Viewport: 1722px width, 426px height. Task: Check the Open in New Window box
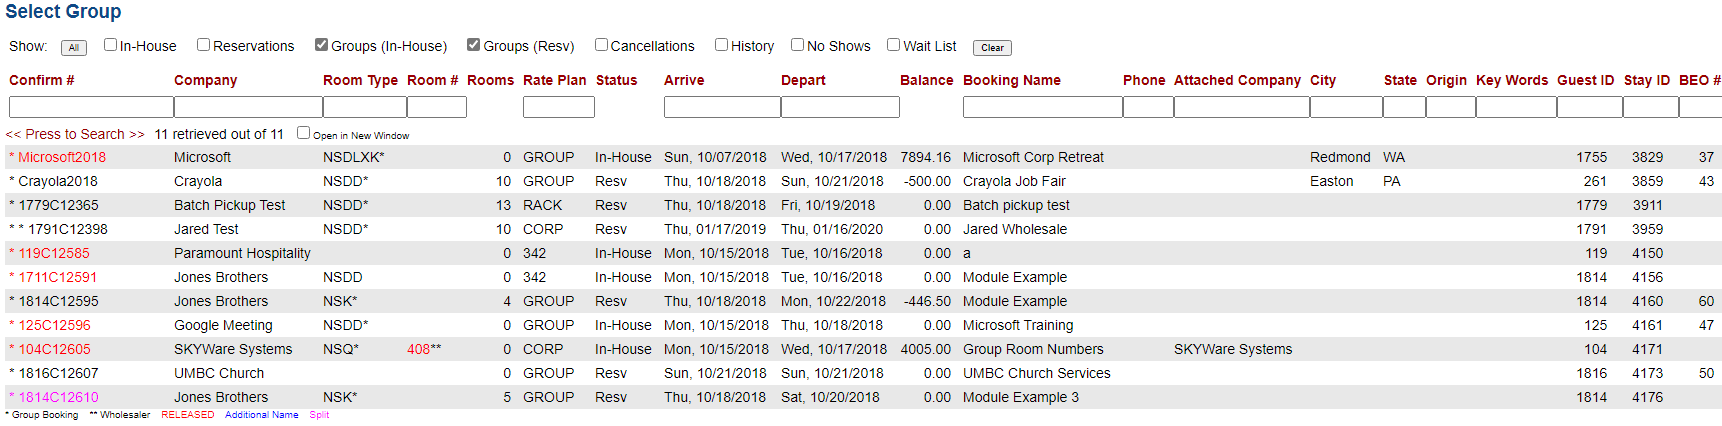pyautogui.click(x=303, y=133)
